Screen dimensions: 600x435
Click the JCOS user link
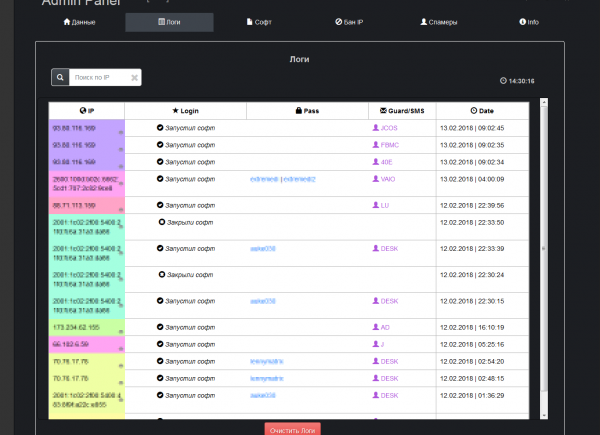click(x=390, y=128)
